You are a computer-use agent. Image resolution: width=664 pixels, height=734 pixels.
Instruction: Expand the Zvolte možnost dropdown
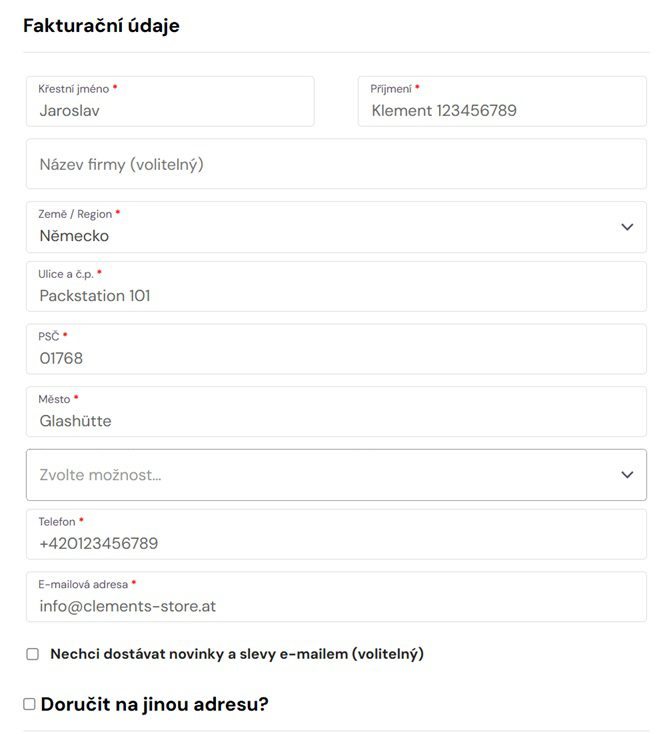click(x=320, y=475)
